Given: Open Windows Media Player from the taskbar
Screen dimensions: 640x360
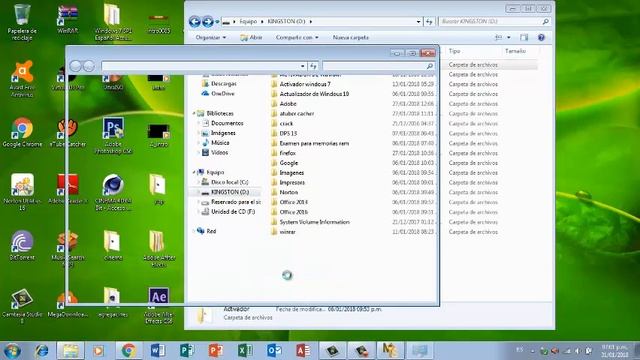Looking at the screenshot, I should click(x=98, y=351).
